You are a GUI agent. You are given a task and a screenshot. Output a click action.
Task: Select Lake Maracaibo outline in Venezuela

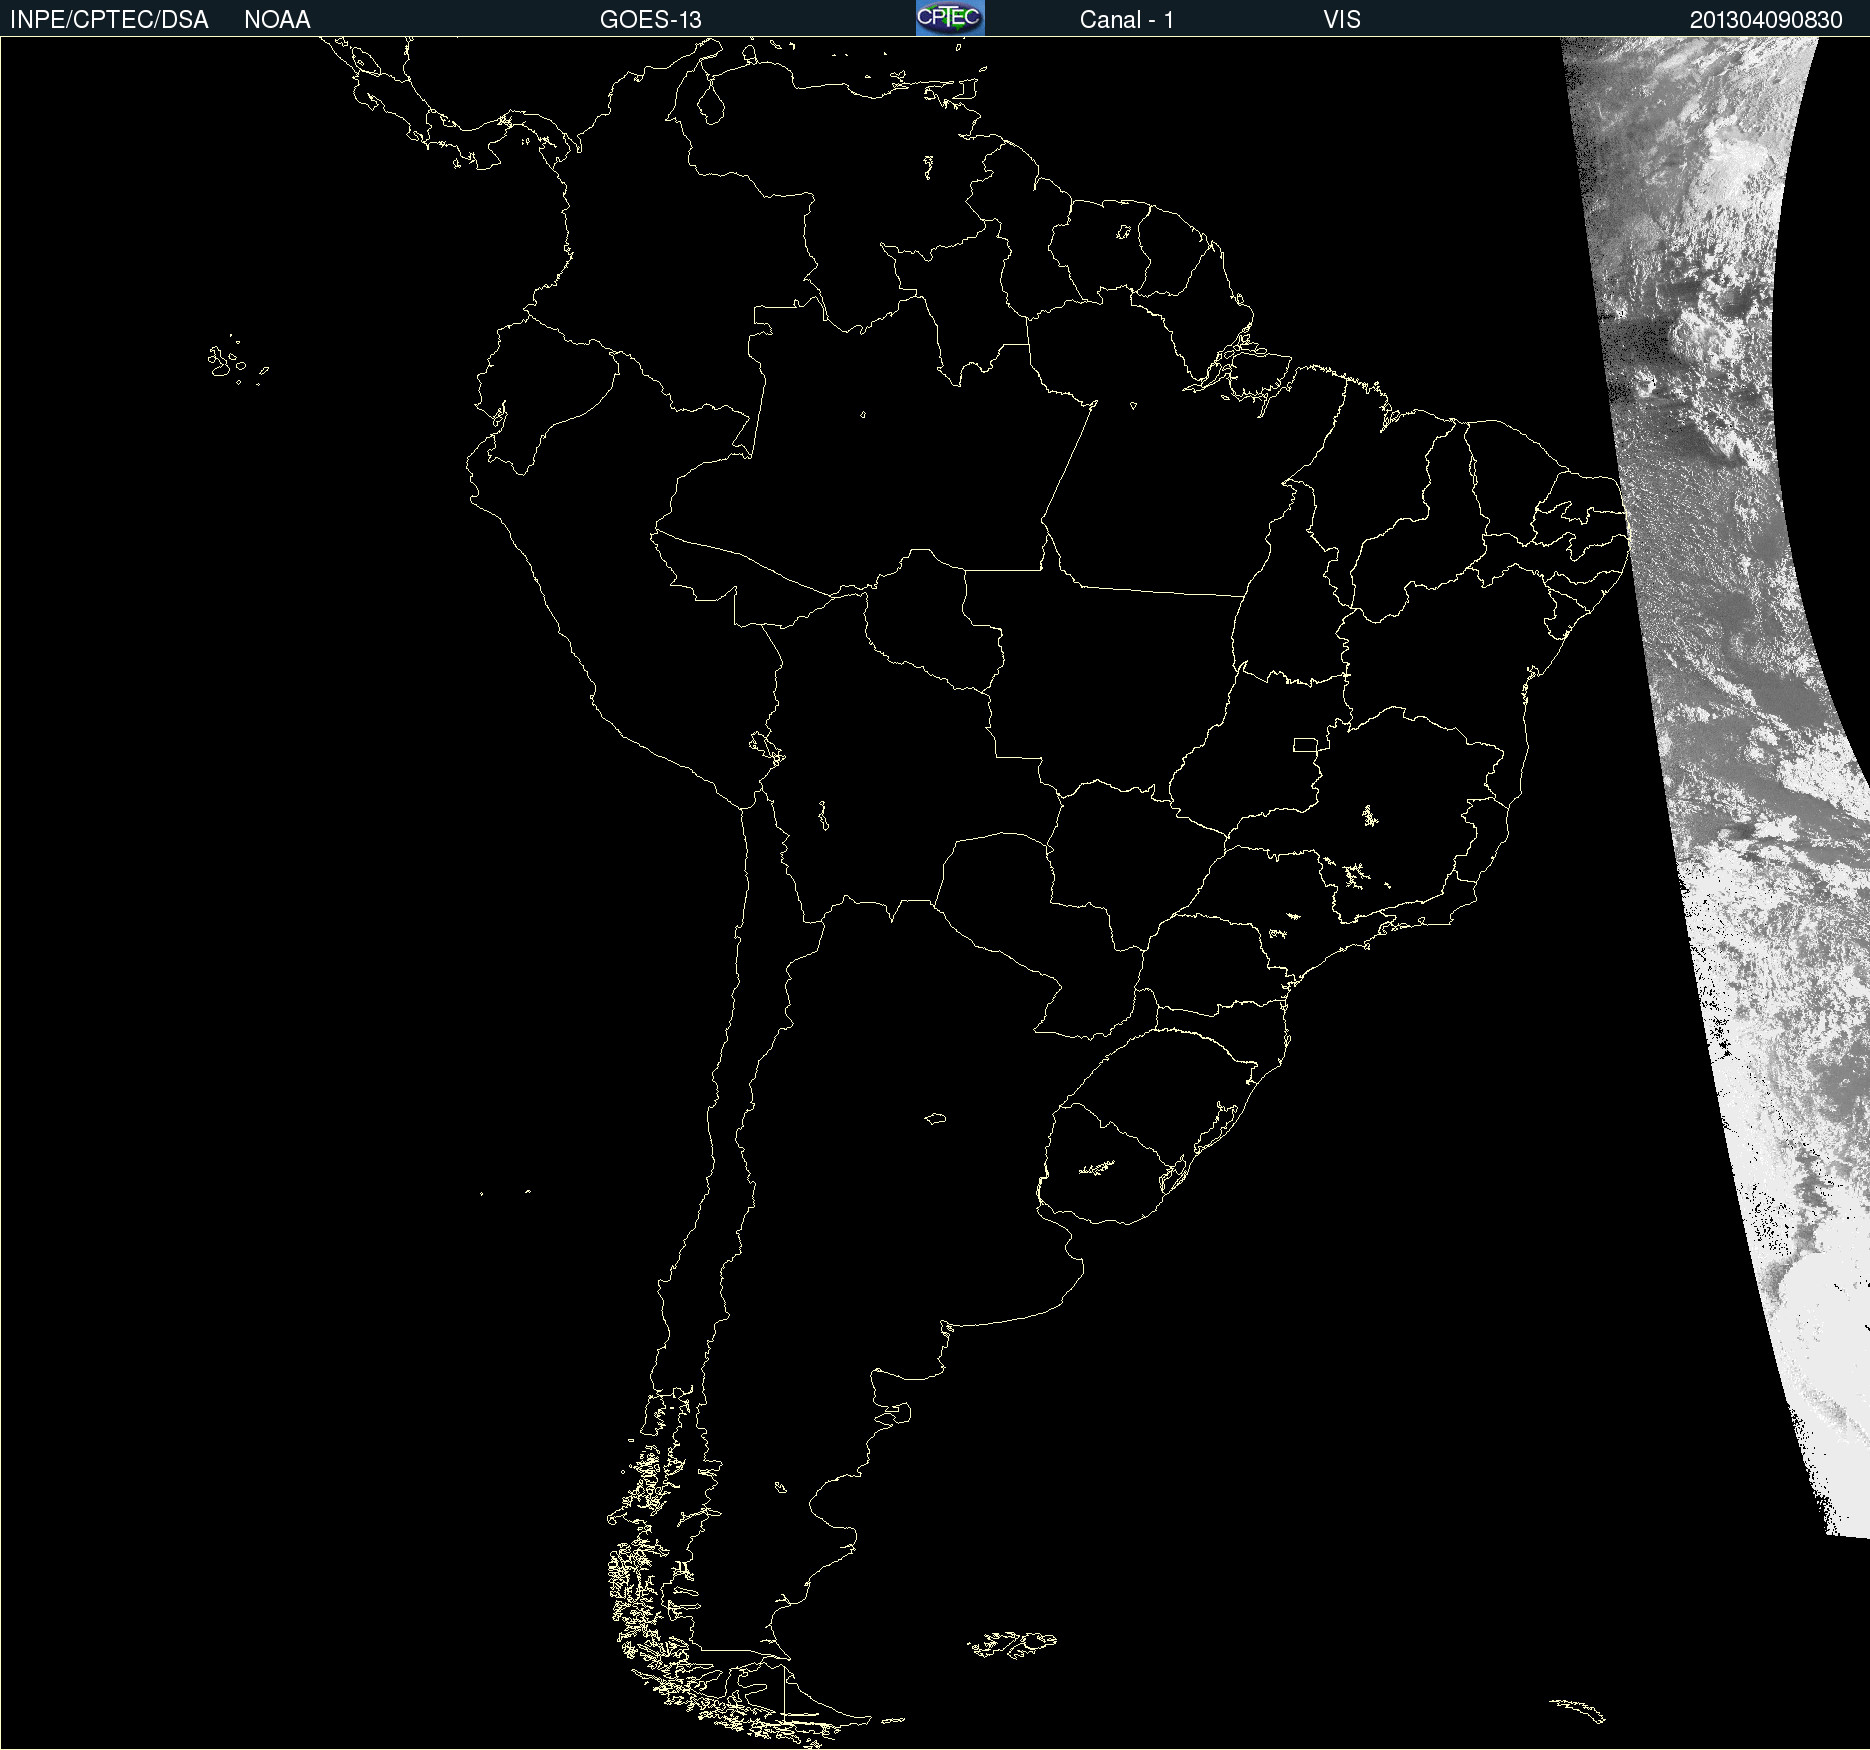[711, 101]
